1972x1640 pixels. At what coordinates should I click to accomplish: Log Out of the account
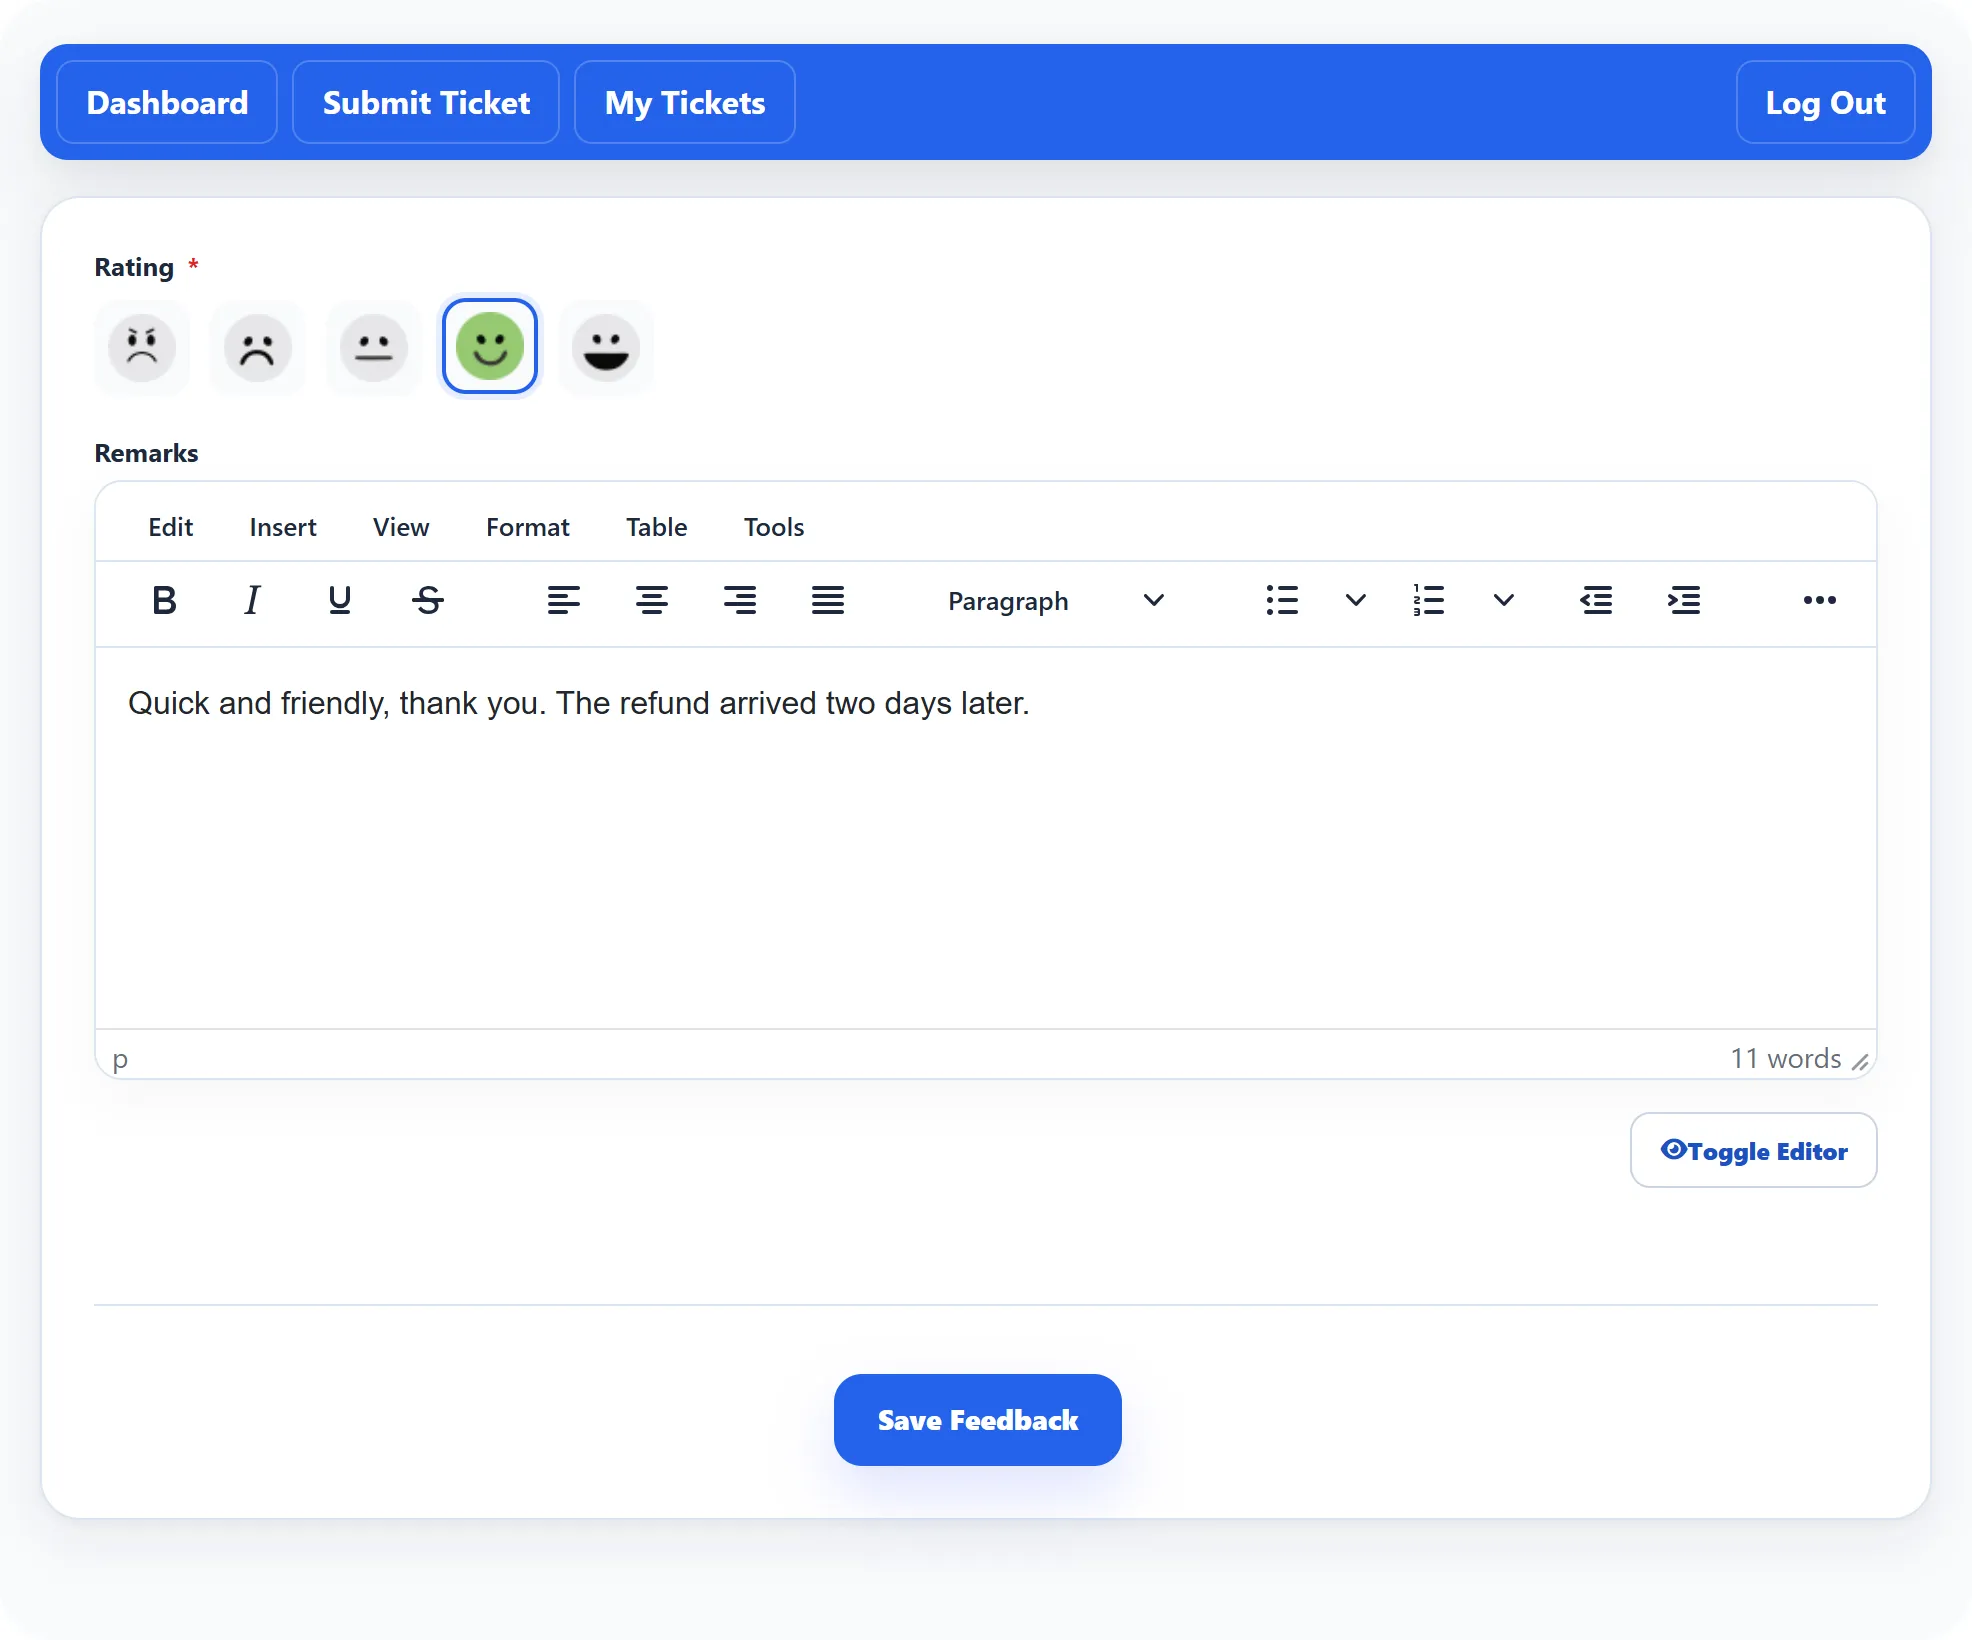pyautogui.click(x=1826, y=102)
